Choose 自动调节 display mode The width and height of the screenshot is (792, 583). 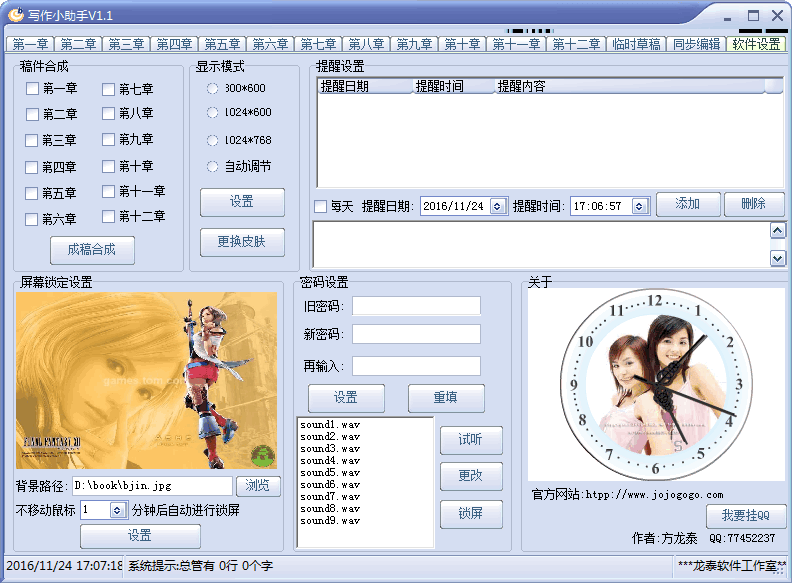coord(213,166)
